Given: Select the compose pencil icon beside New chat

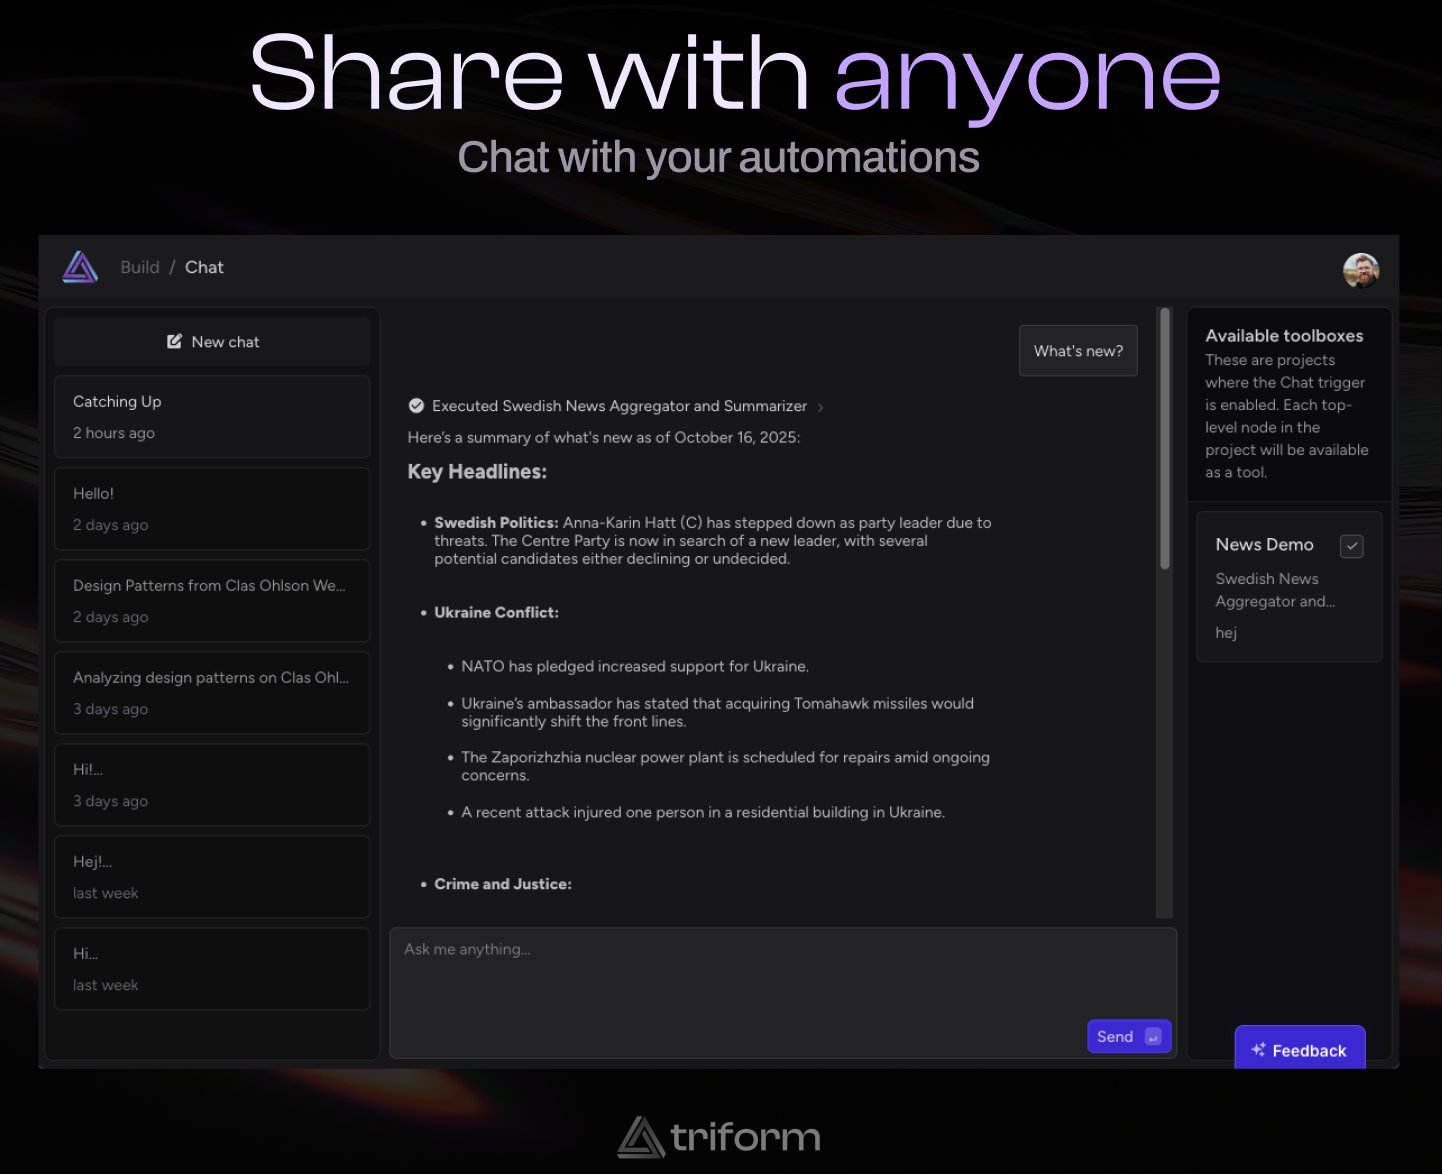Looking at the screenshot, I should click(x=175, y=341).
